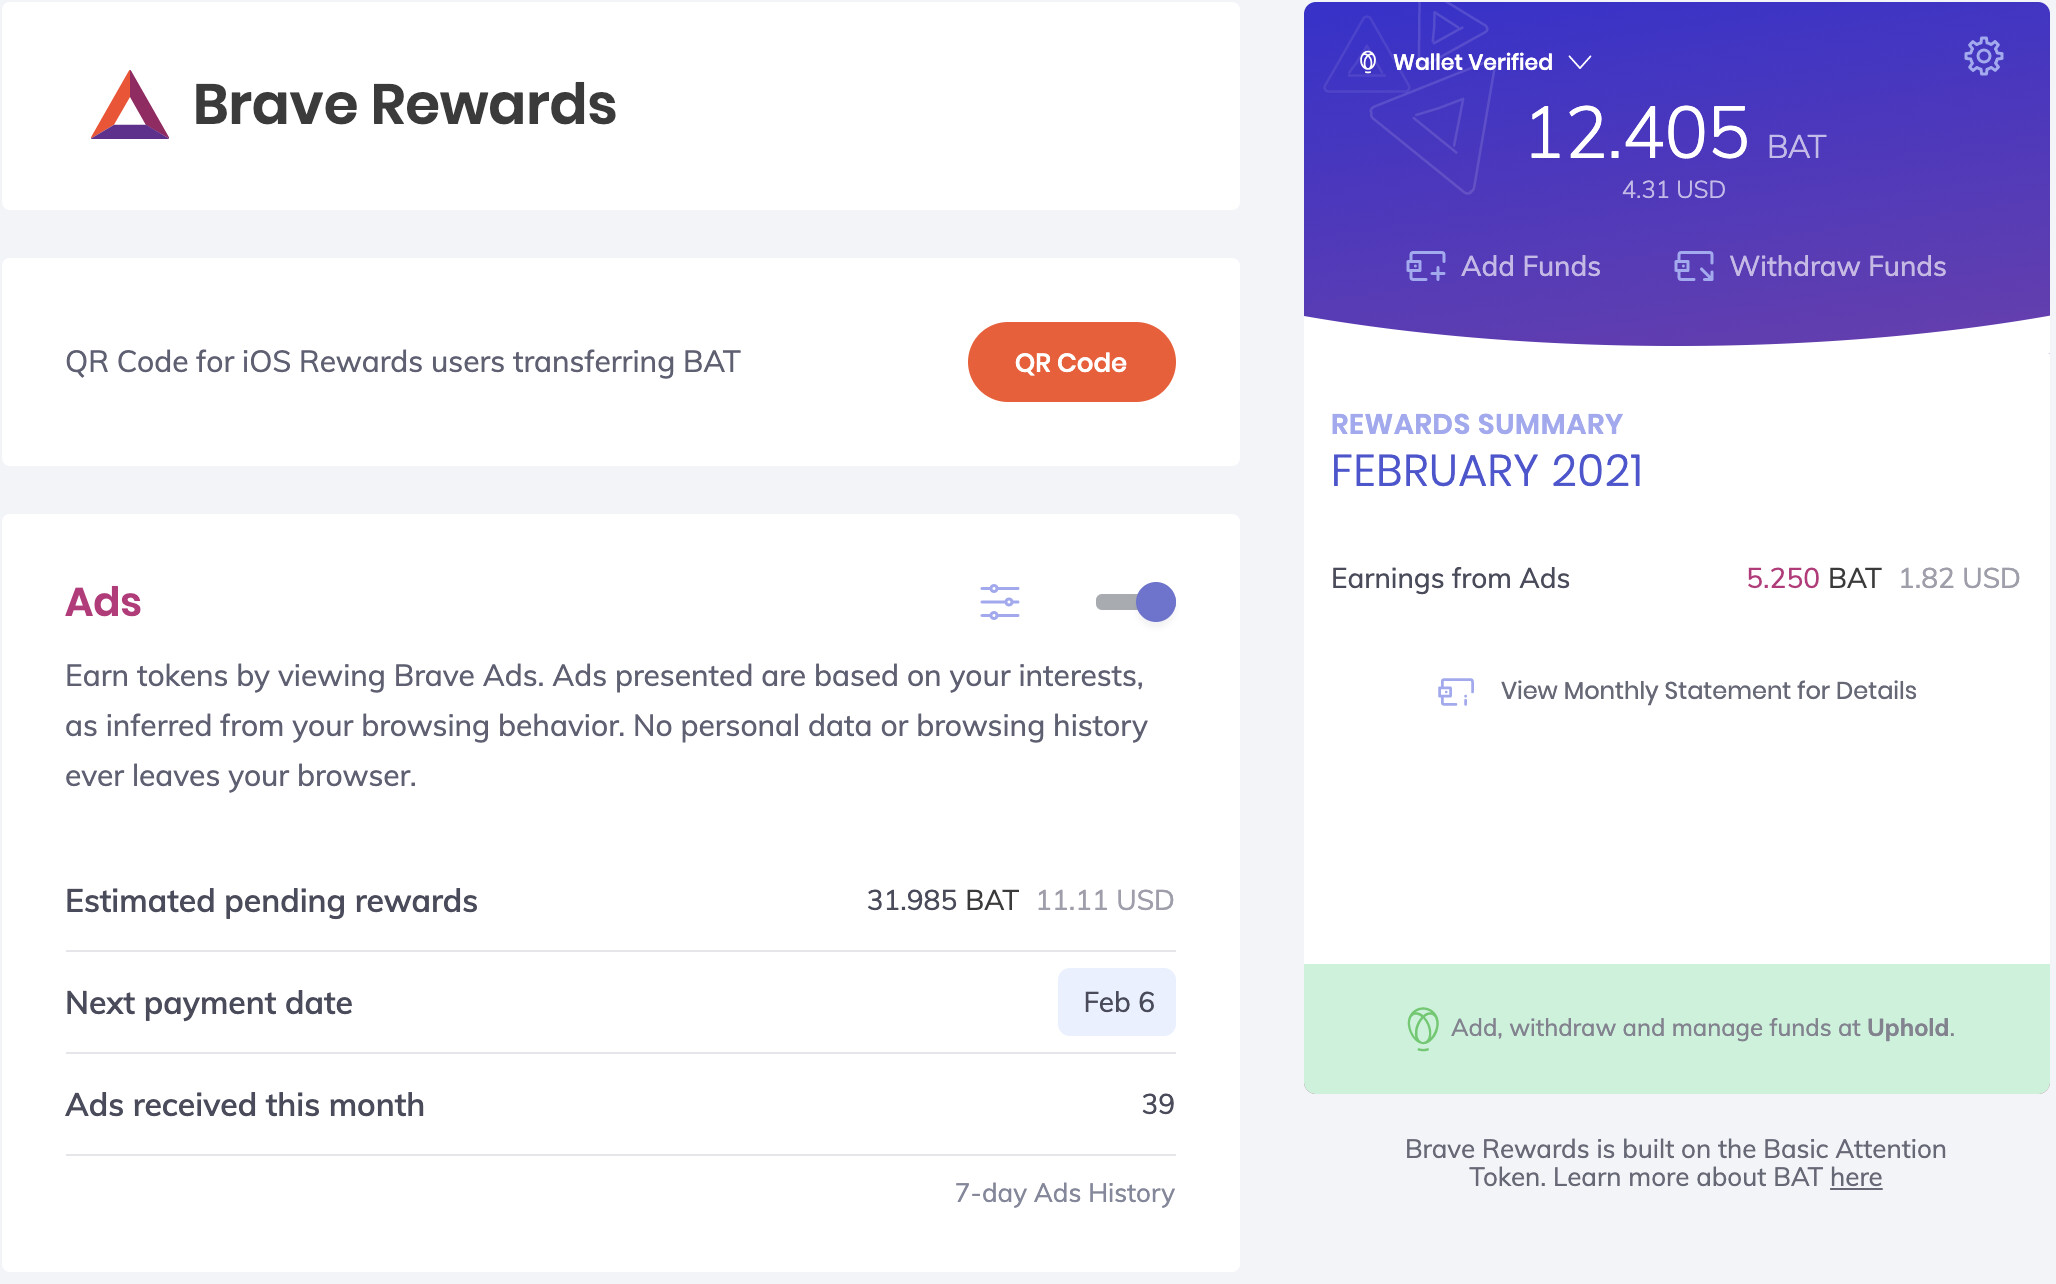Click the green Uphold logo icon
The image size is (2056, 1284).
pos(1422,1027)
